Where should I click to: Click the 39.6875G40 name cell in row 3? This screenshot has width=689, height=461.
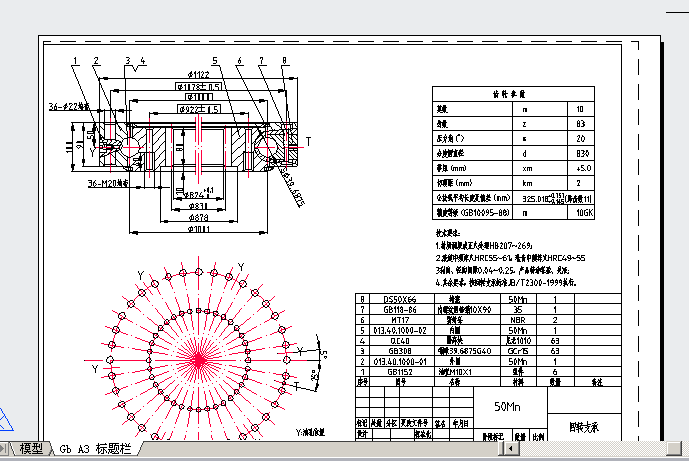tap(464, 351)
